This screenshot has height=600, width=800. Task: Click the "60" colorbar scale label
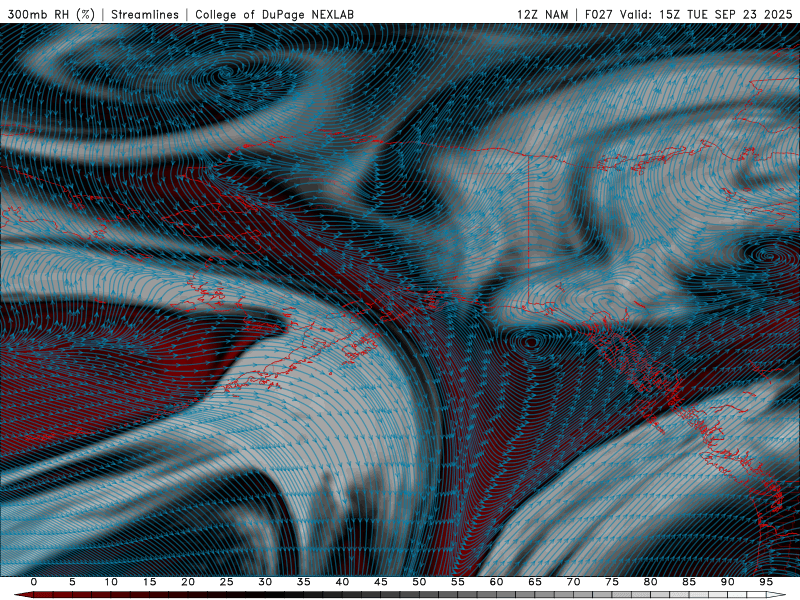pos(496,582)
